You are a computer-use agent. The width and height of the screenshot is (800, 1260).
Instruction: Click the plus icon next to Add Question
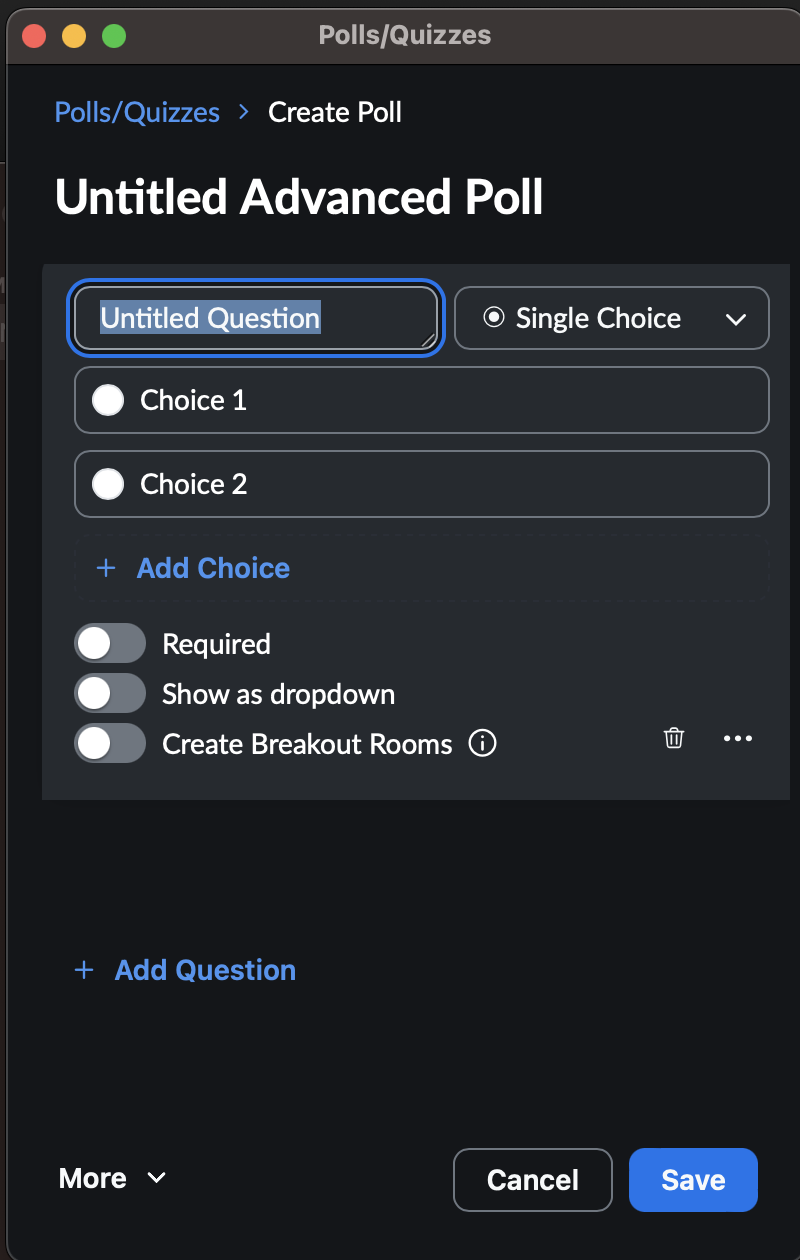[x=83, y=969]
